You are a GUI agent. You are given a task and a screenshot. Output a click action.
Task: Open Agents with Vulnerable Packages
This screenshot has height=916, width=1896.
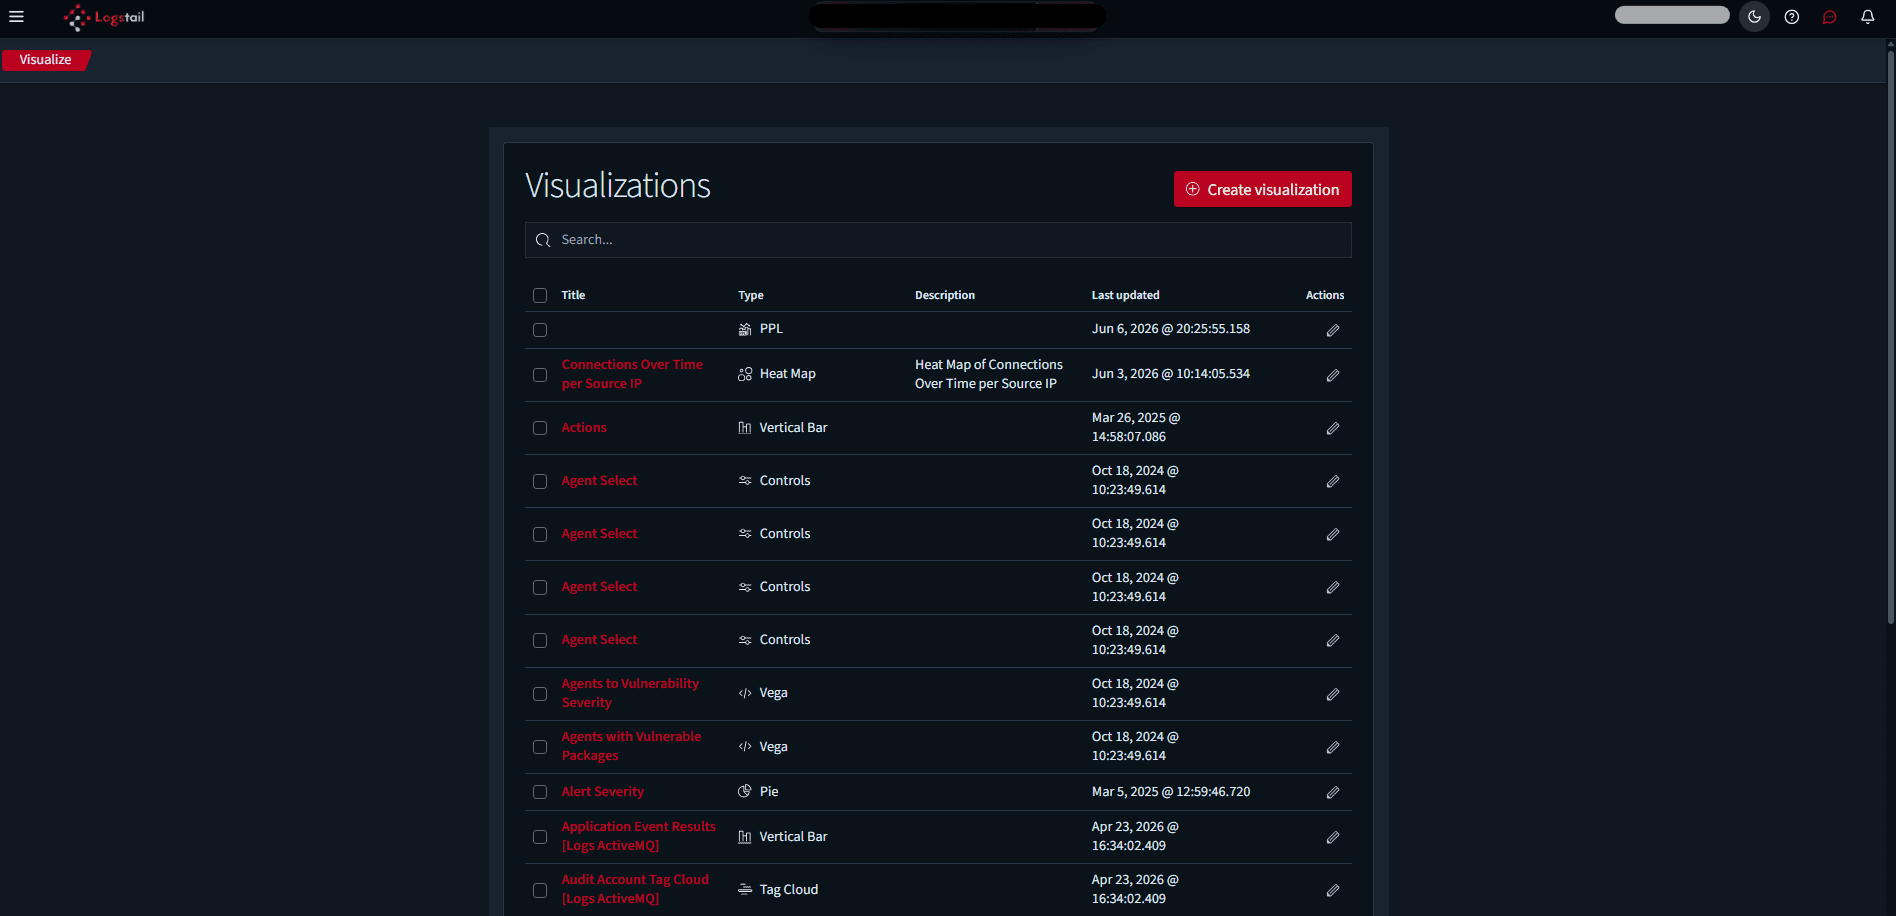click(x=631, y=746)
